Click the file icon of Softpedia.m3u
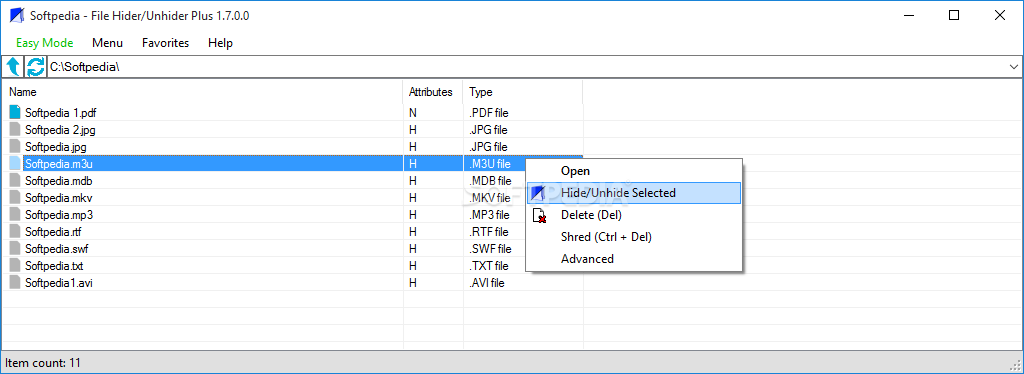Viewport: 1024px width, 374px height. [15, 163]
